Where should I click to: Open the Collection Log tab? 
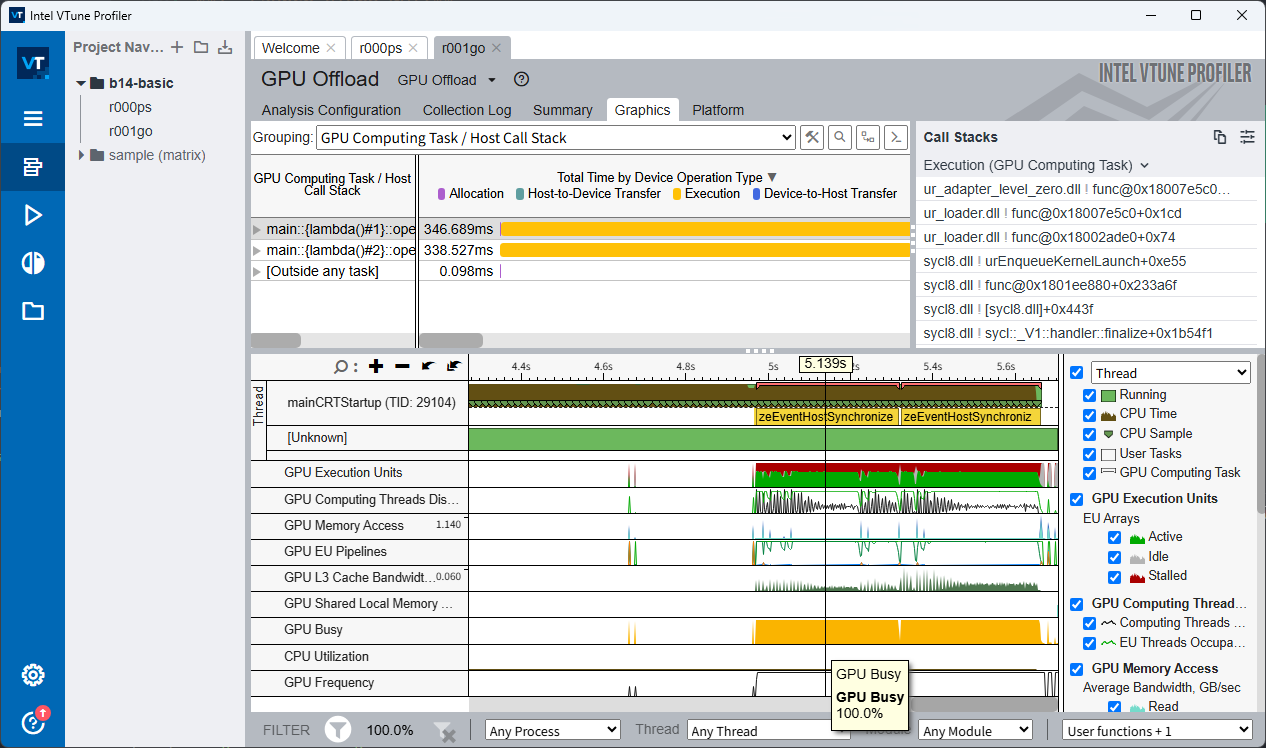click(x=467, y=110)
